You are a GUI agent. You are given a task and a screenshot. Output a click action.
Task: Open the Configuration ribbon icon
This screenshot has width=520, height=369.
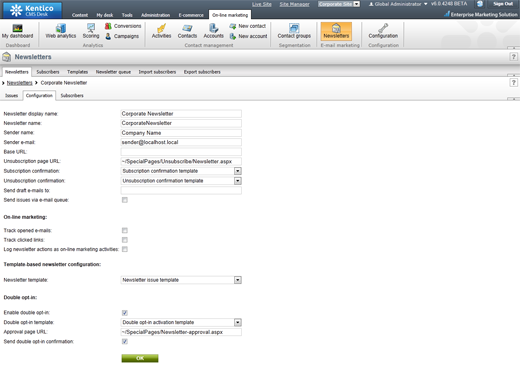tap(383, 31)
